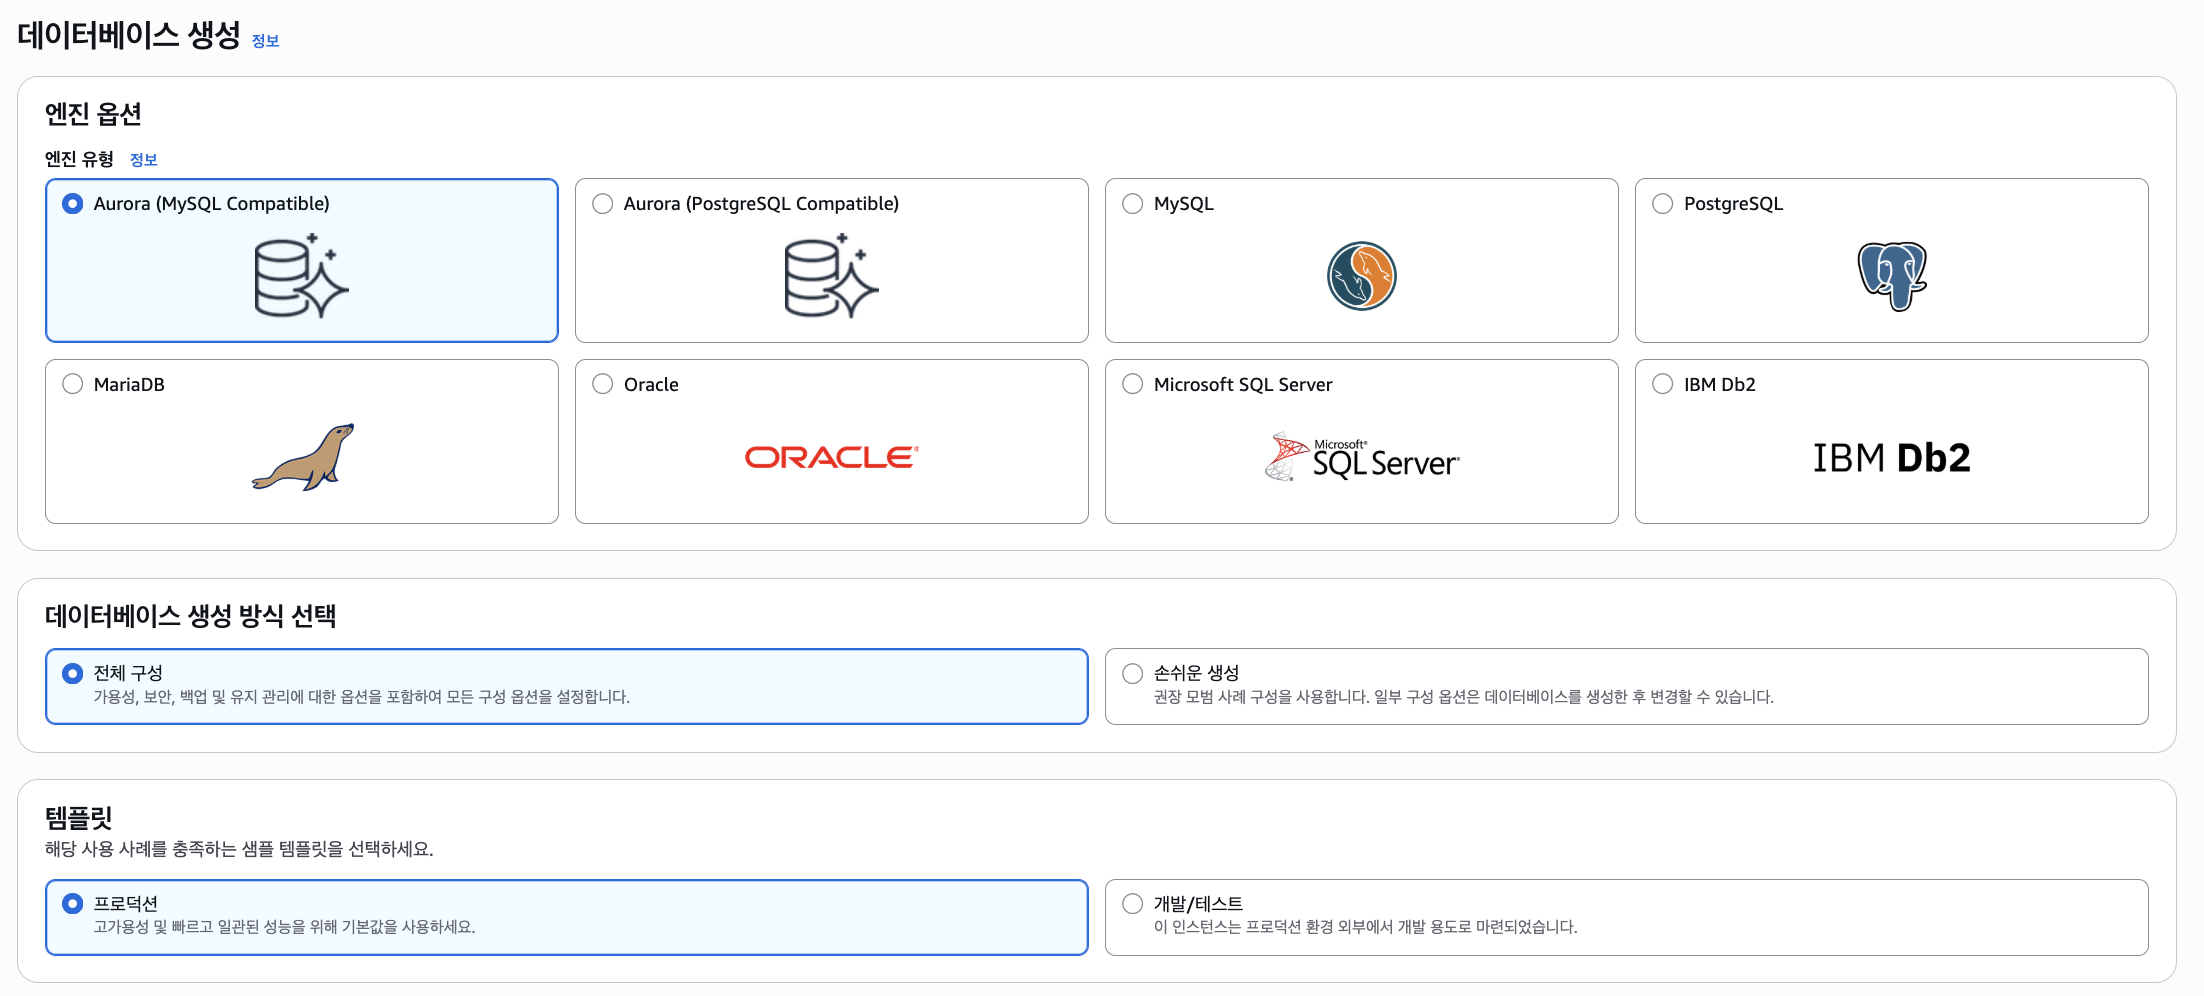Image resolution: width=2204 pixels, height=996 pixels.
Task: Click the Microsoft SQL Server label text
Action: (x=1243, y=385)
